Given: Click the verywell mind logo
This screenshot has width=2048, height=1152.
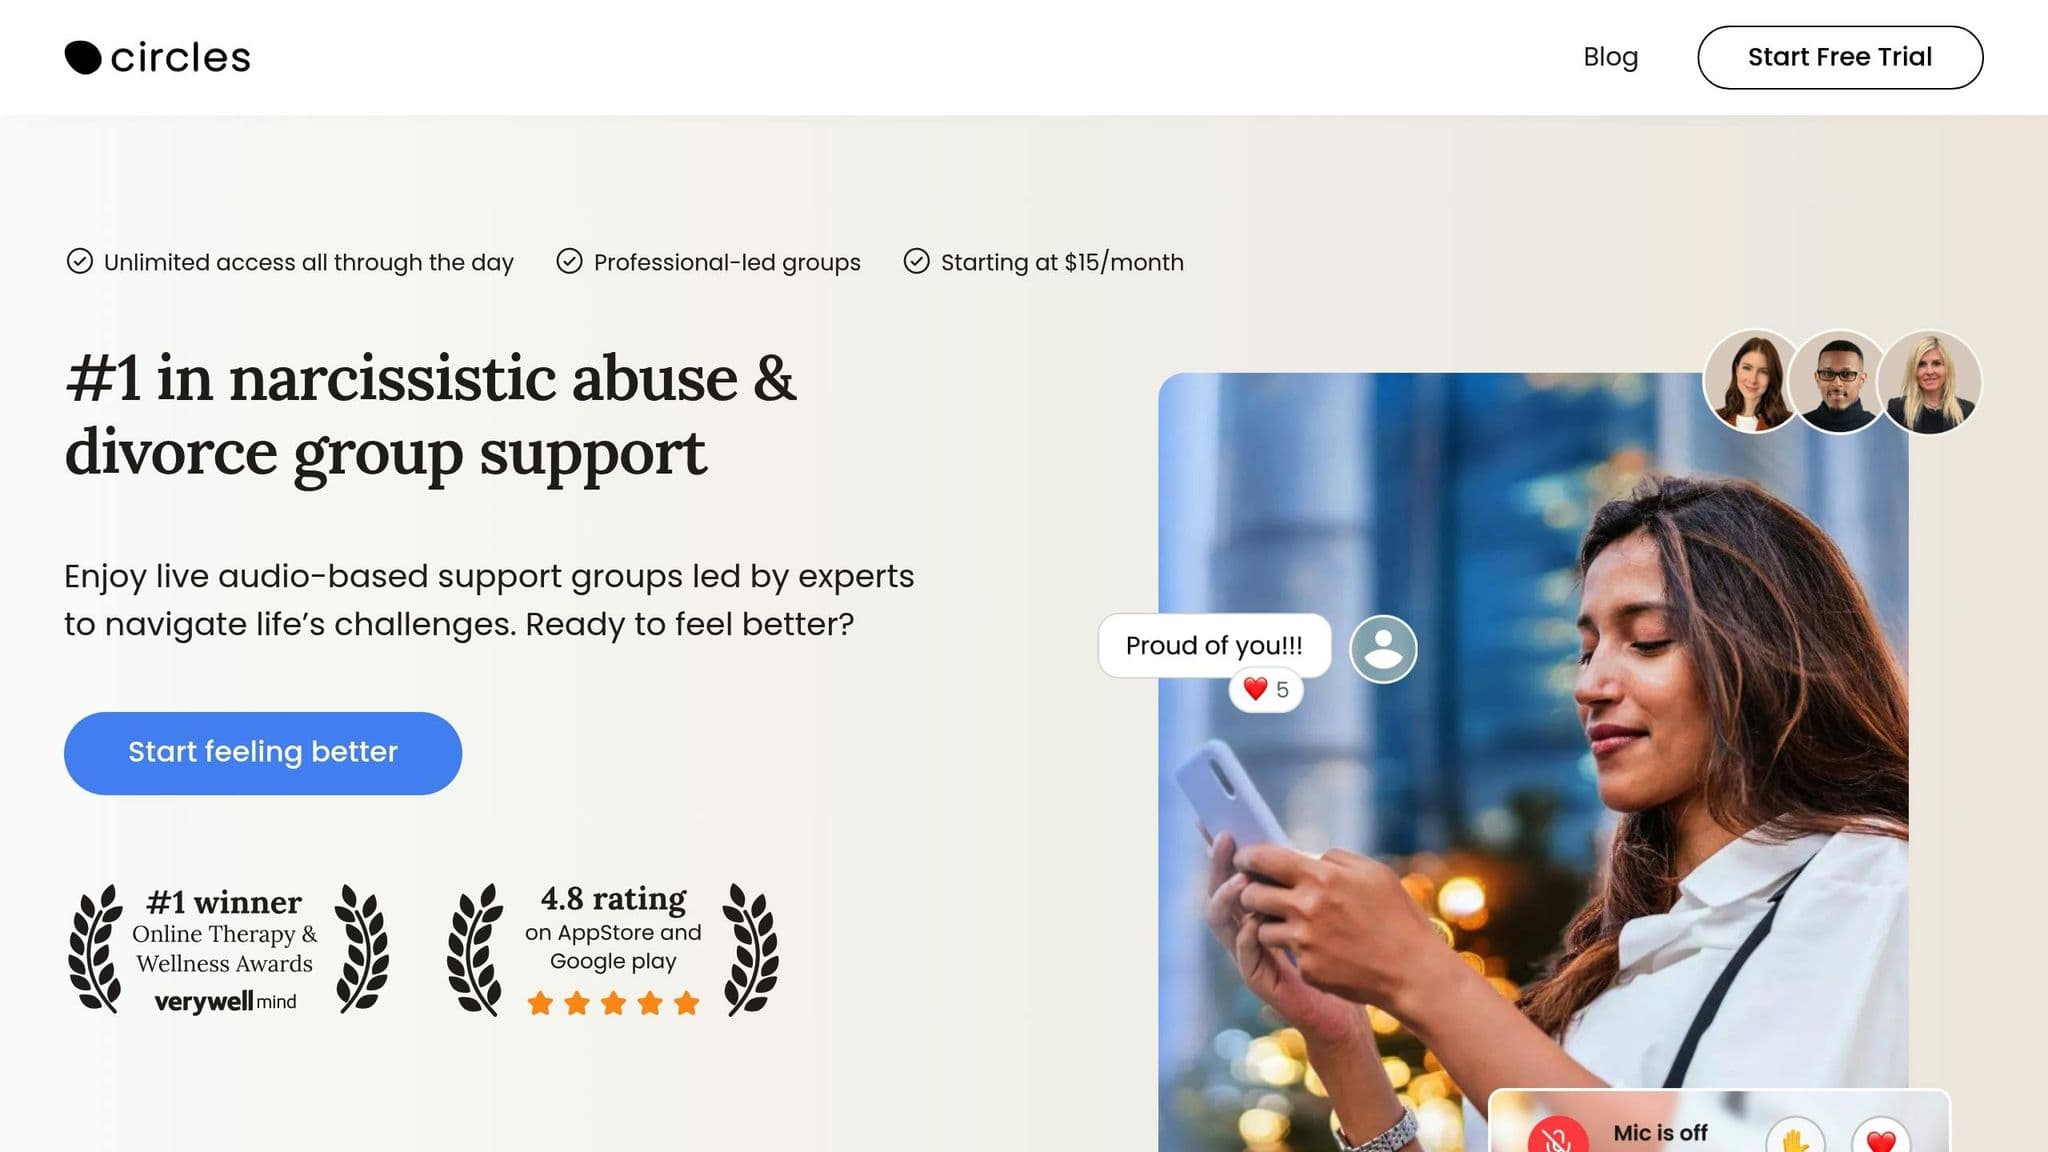Looking at the screenshot, I should click(225, 1001).
